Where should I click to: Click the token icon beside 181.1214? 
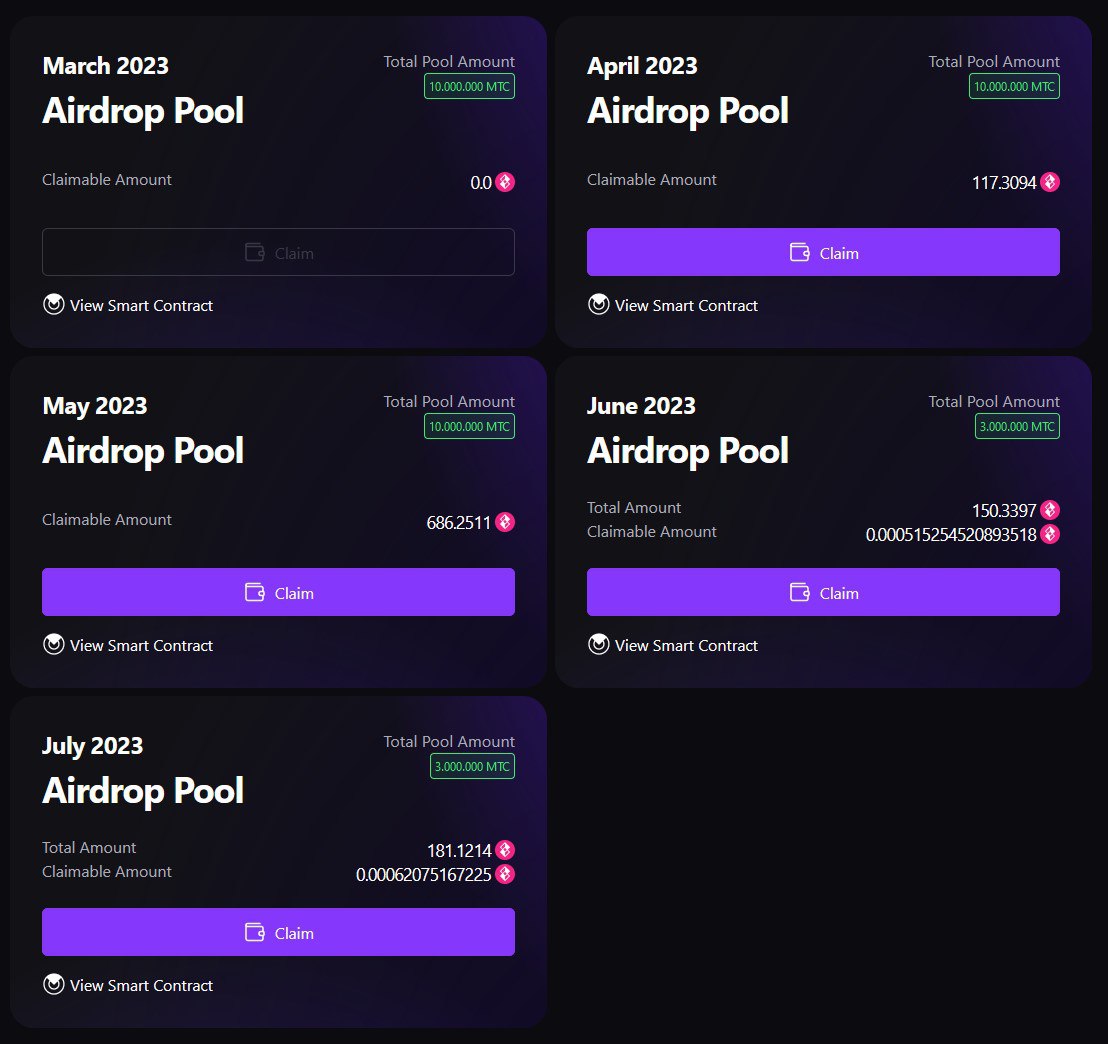pos(505,849)
